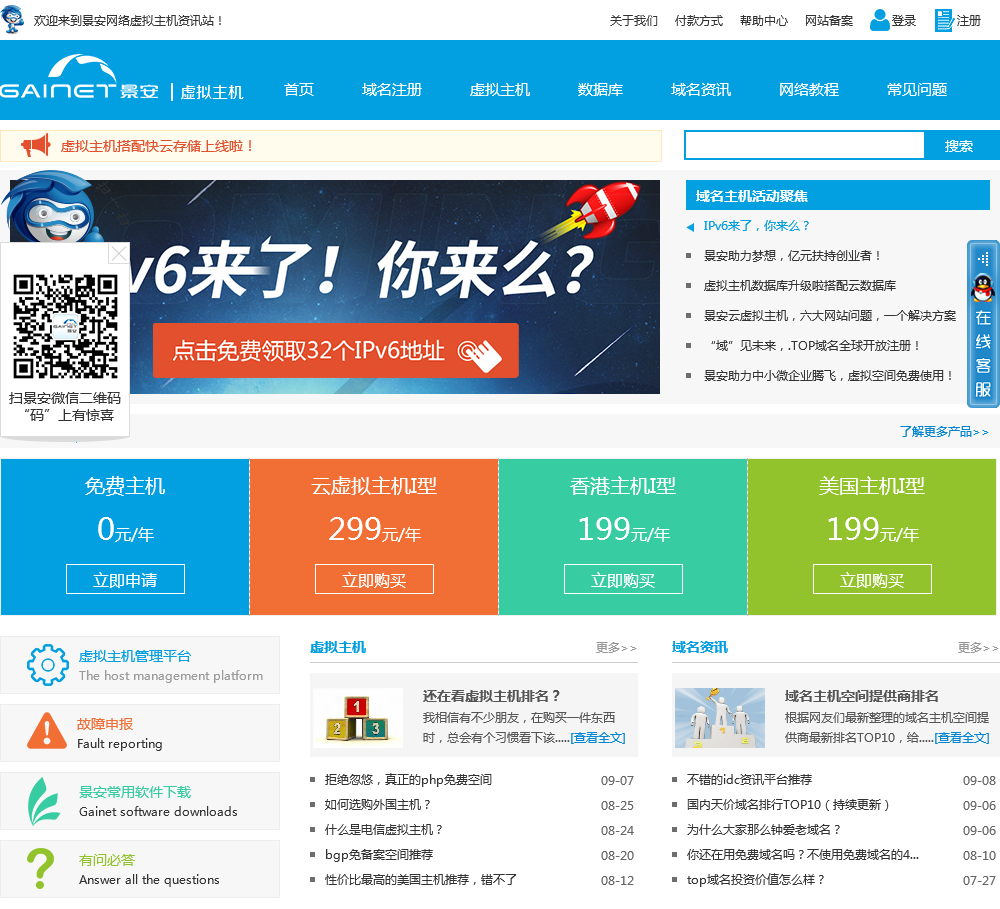Open 景安云虚拟主机，六大网站问题 item
The image size is (1000, 909).
coord(830,316)
